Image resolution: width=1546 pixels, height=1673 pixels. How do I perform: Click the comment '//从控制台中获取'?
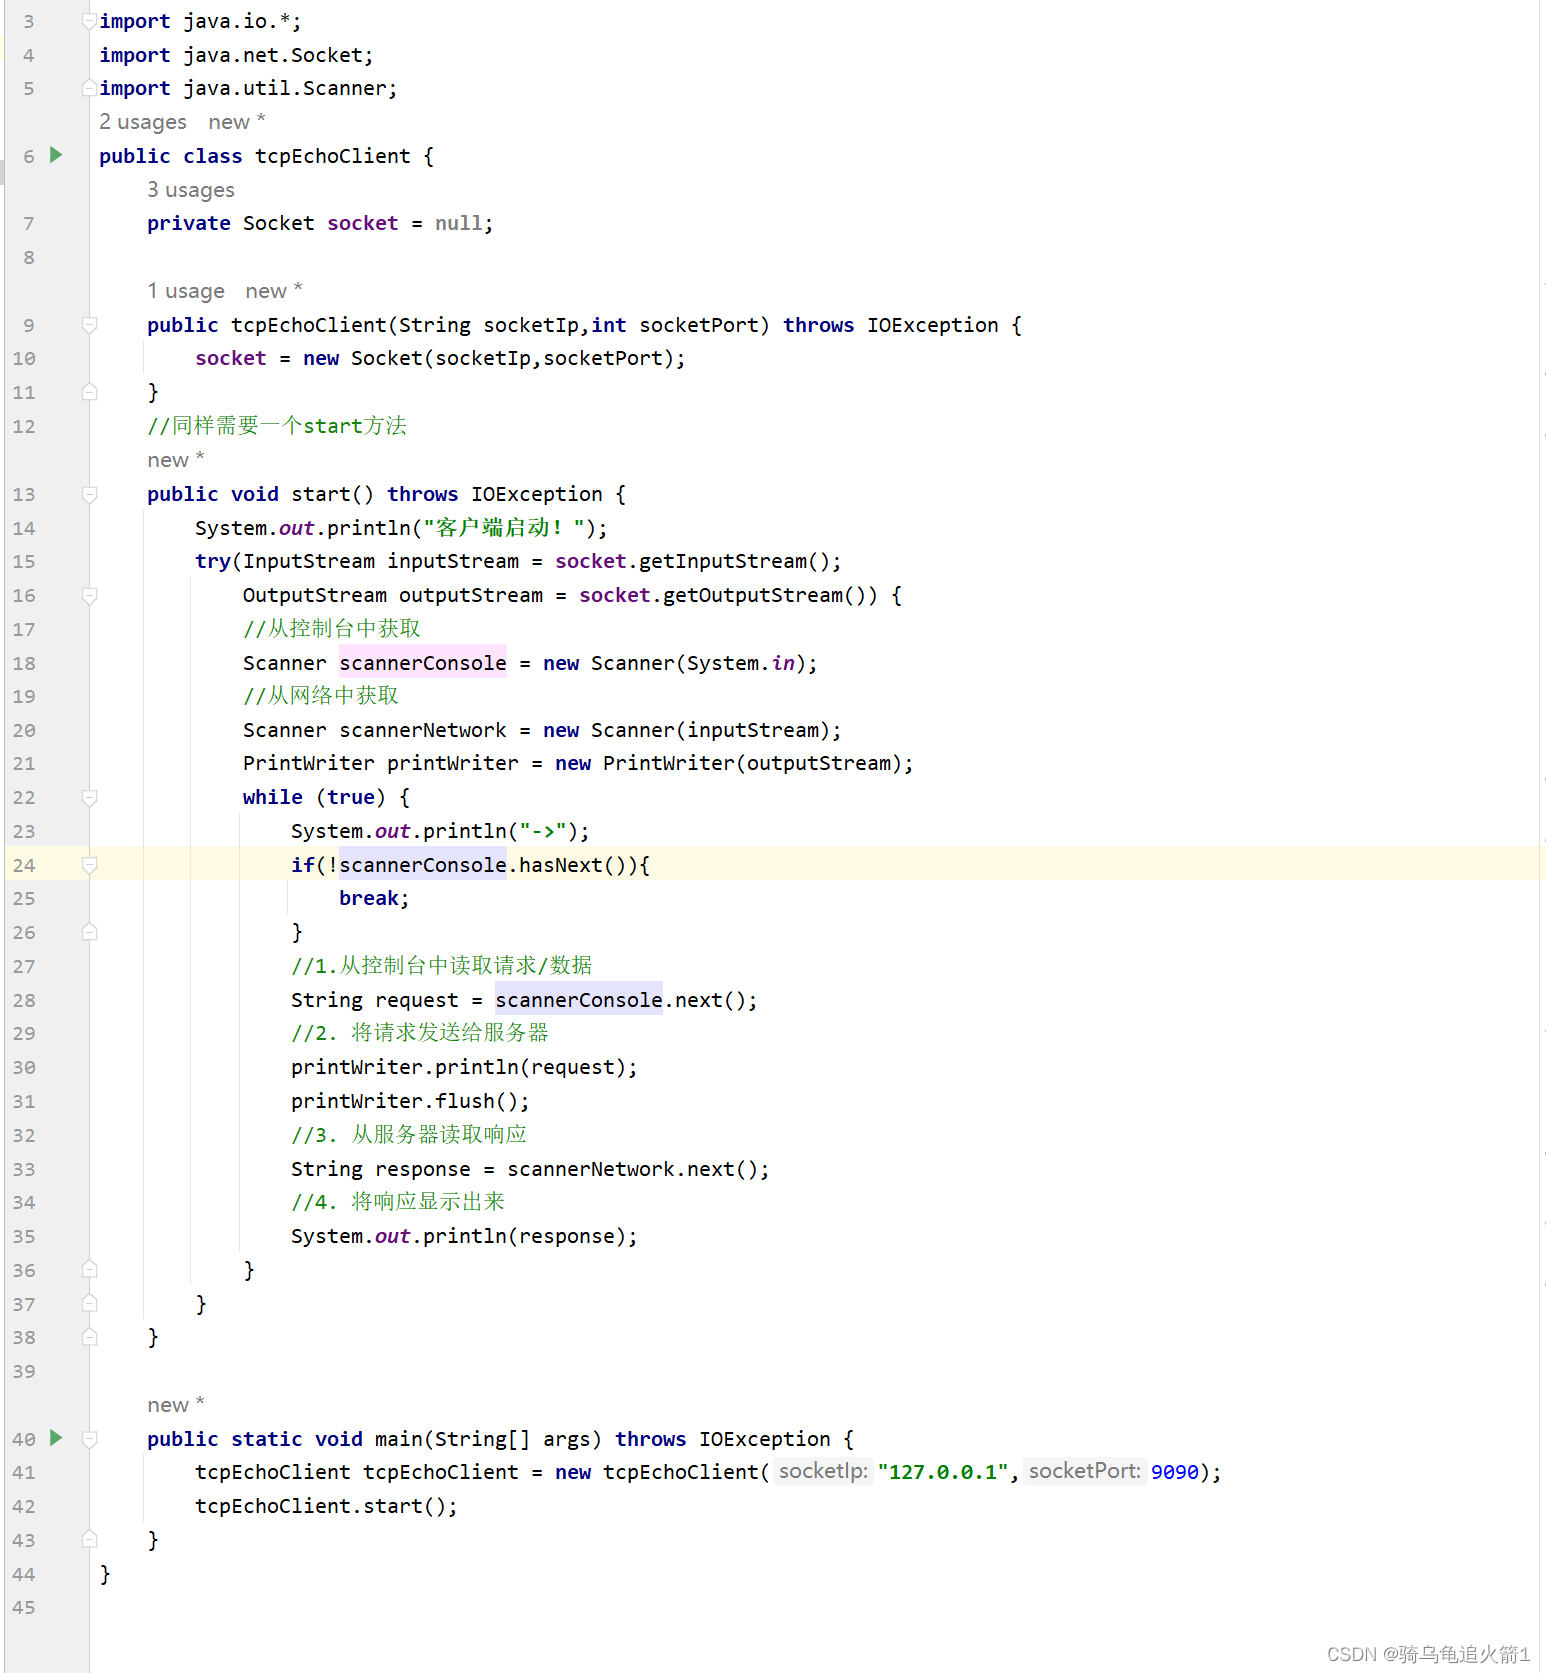click(332, 628)
